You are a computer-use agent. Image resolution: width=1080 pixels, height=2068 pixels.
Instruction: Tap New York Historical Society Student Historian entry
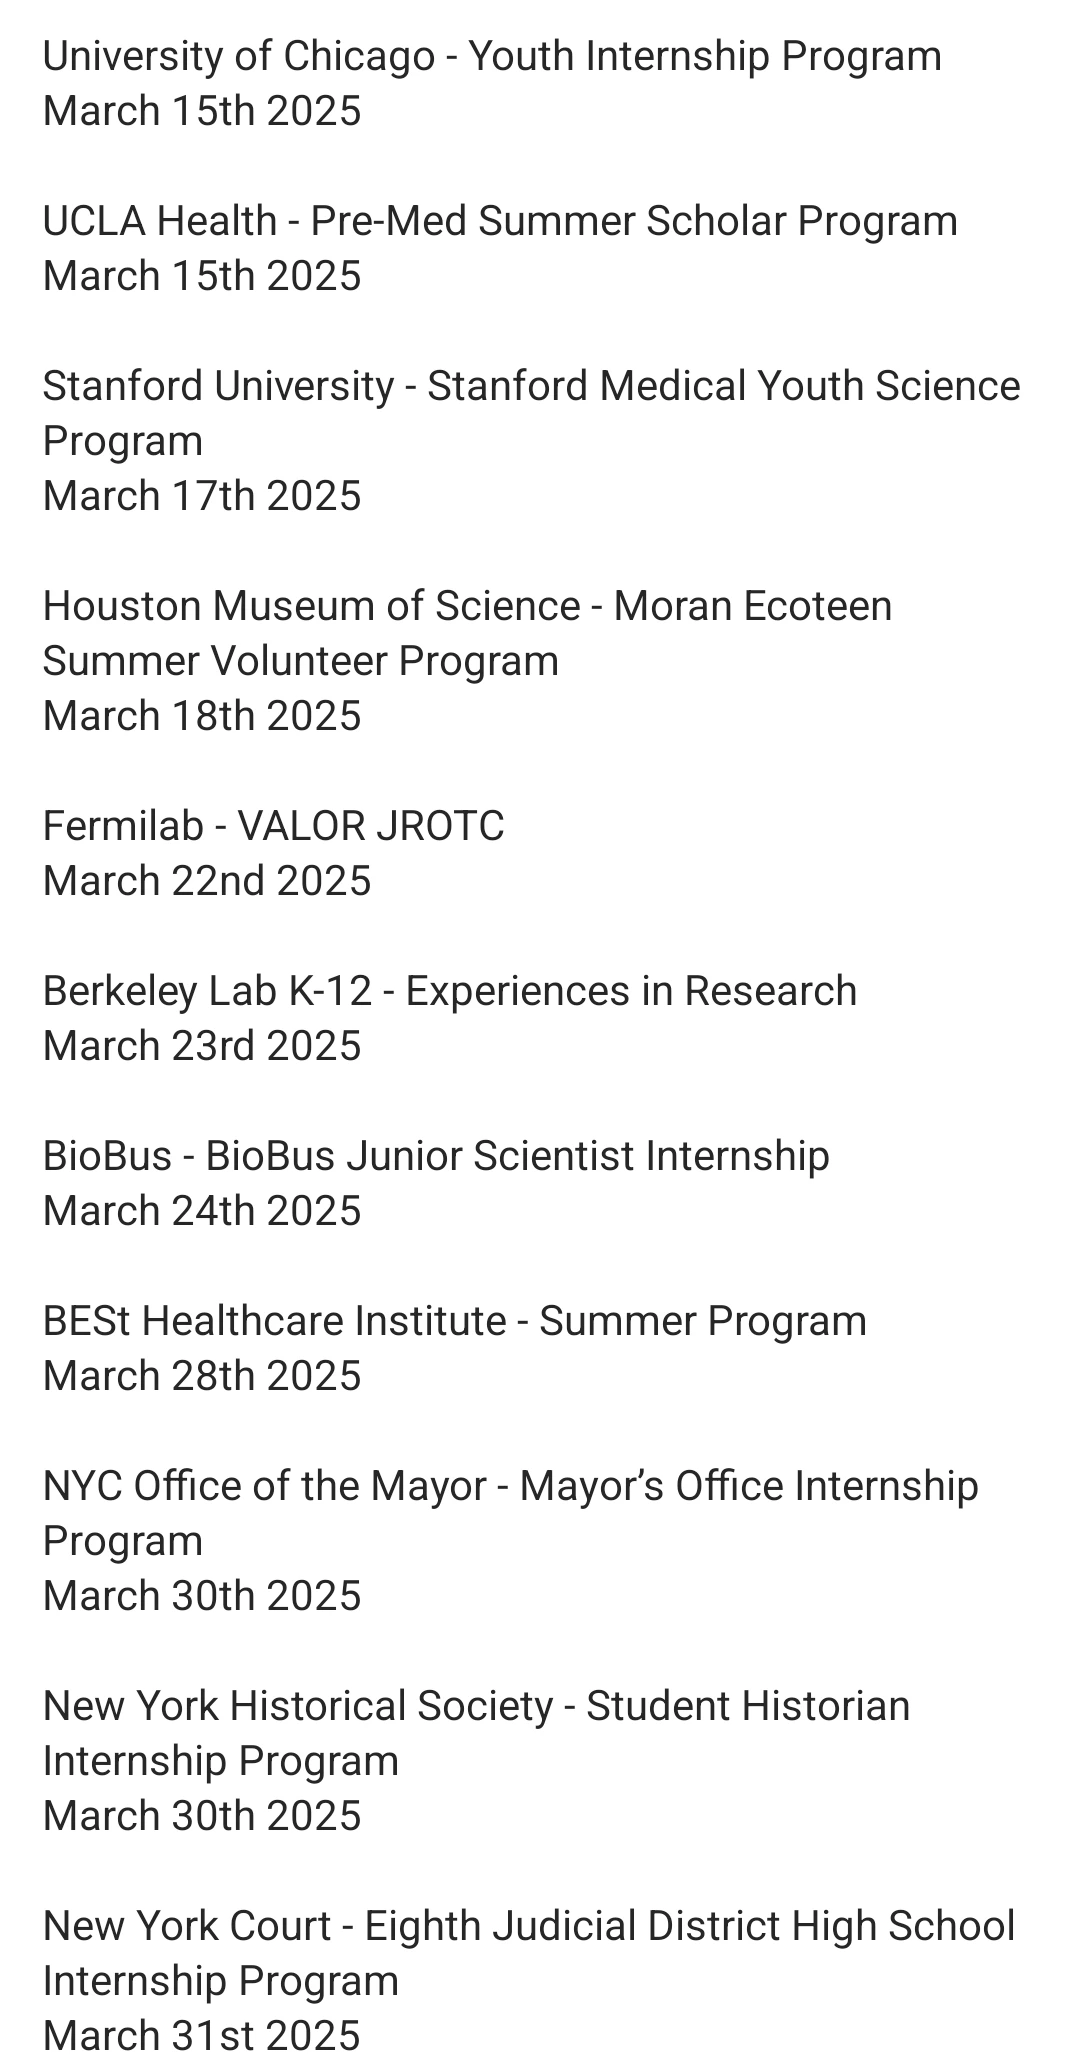pos(477,1733)
